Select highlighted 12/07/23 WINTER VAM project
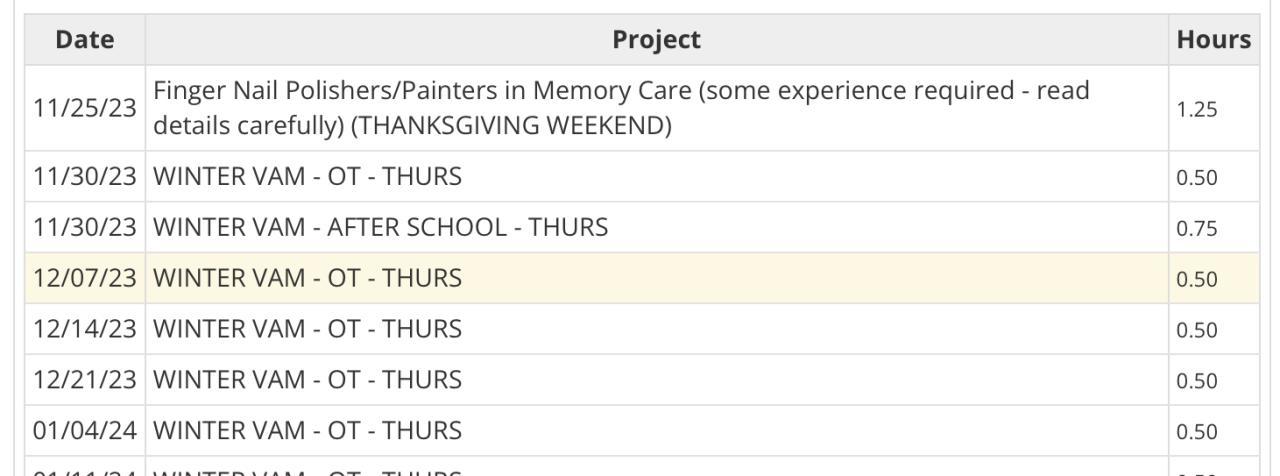1280x476 pixels. pos(307,278)
